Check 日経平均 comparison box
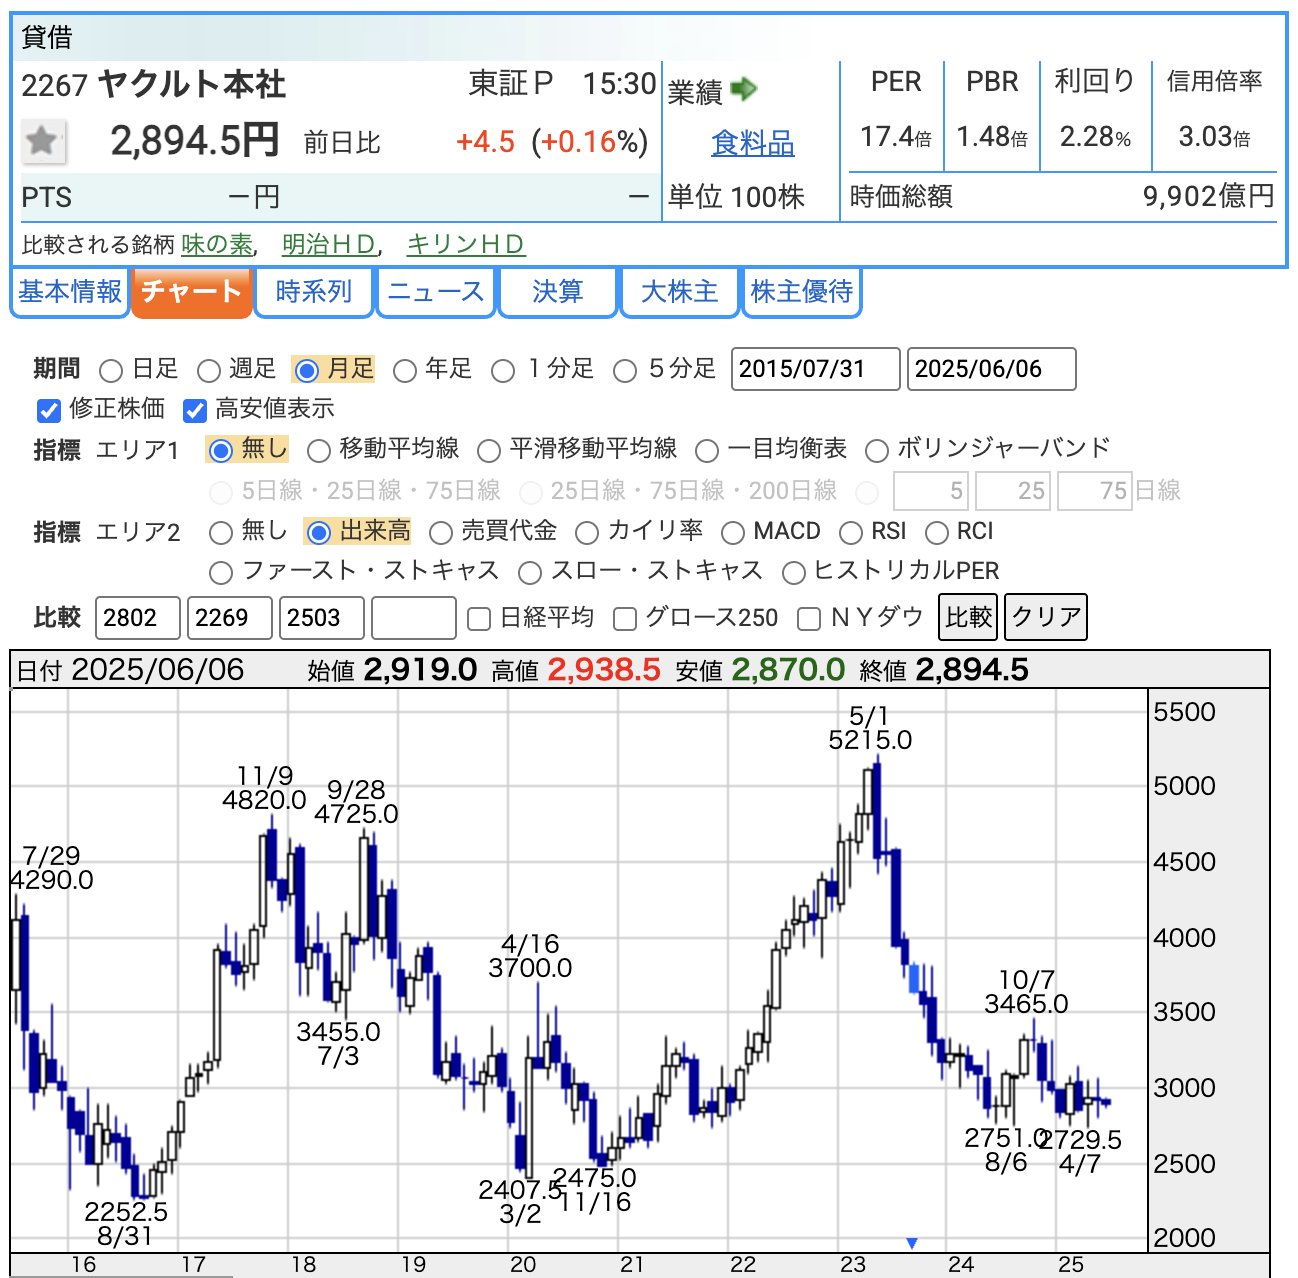This screenshot has height=1278, width=1298. tap(479, 619)
